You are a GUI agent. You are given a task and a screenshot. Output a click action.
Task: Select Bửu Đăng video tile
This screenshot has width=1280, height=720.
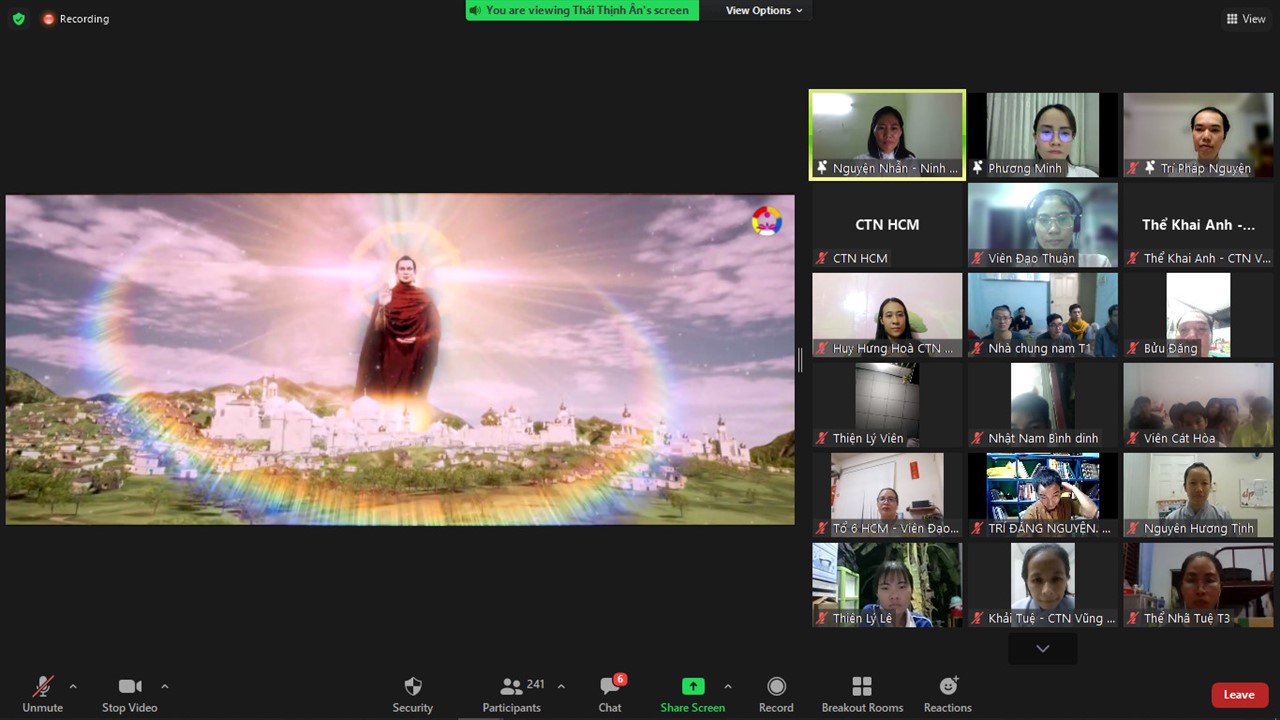1198,315
